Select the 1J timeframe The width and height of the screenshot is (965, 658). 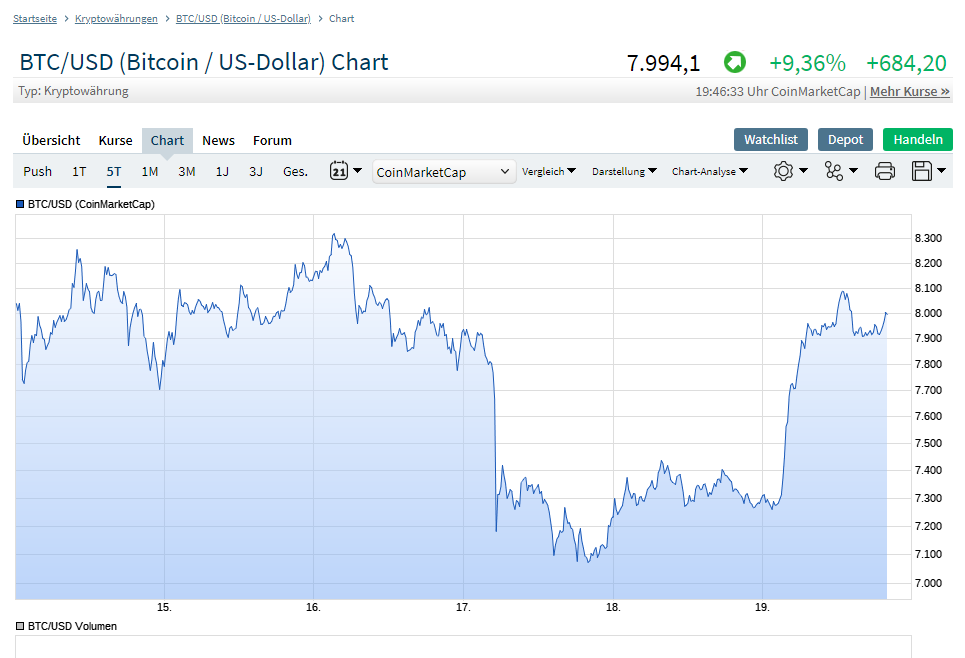click(x=222, y=171)
